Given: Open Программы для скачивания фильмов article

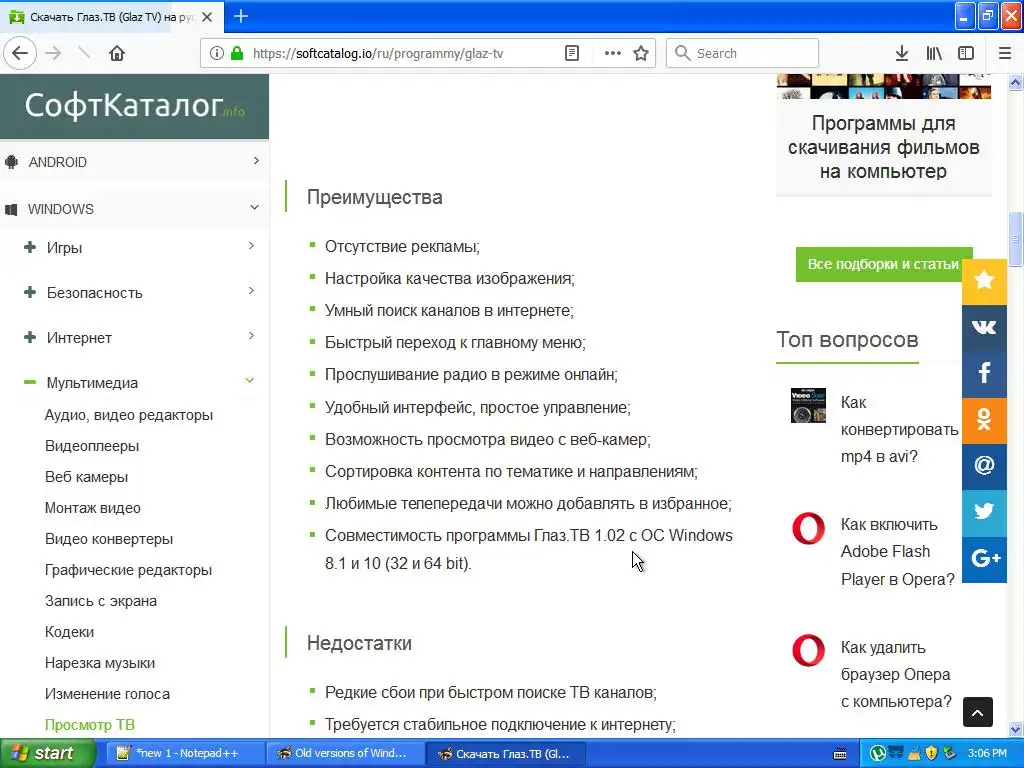Looking at the screenshot, I should (884, 147).
